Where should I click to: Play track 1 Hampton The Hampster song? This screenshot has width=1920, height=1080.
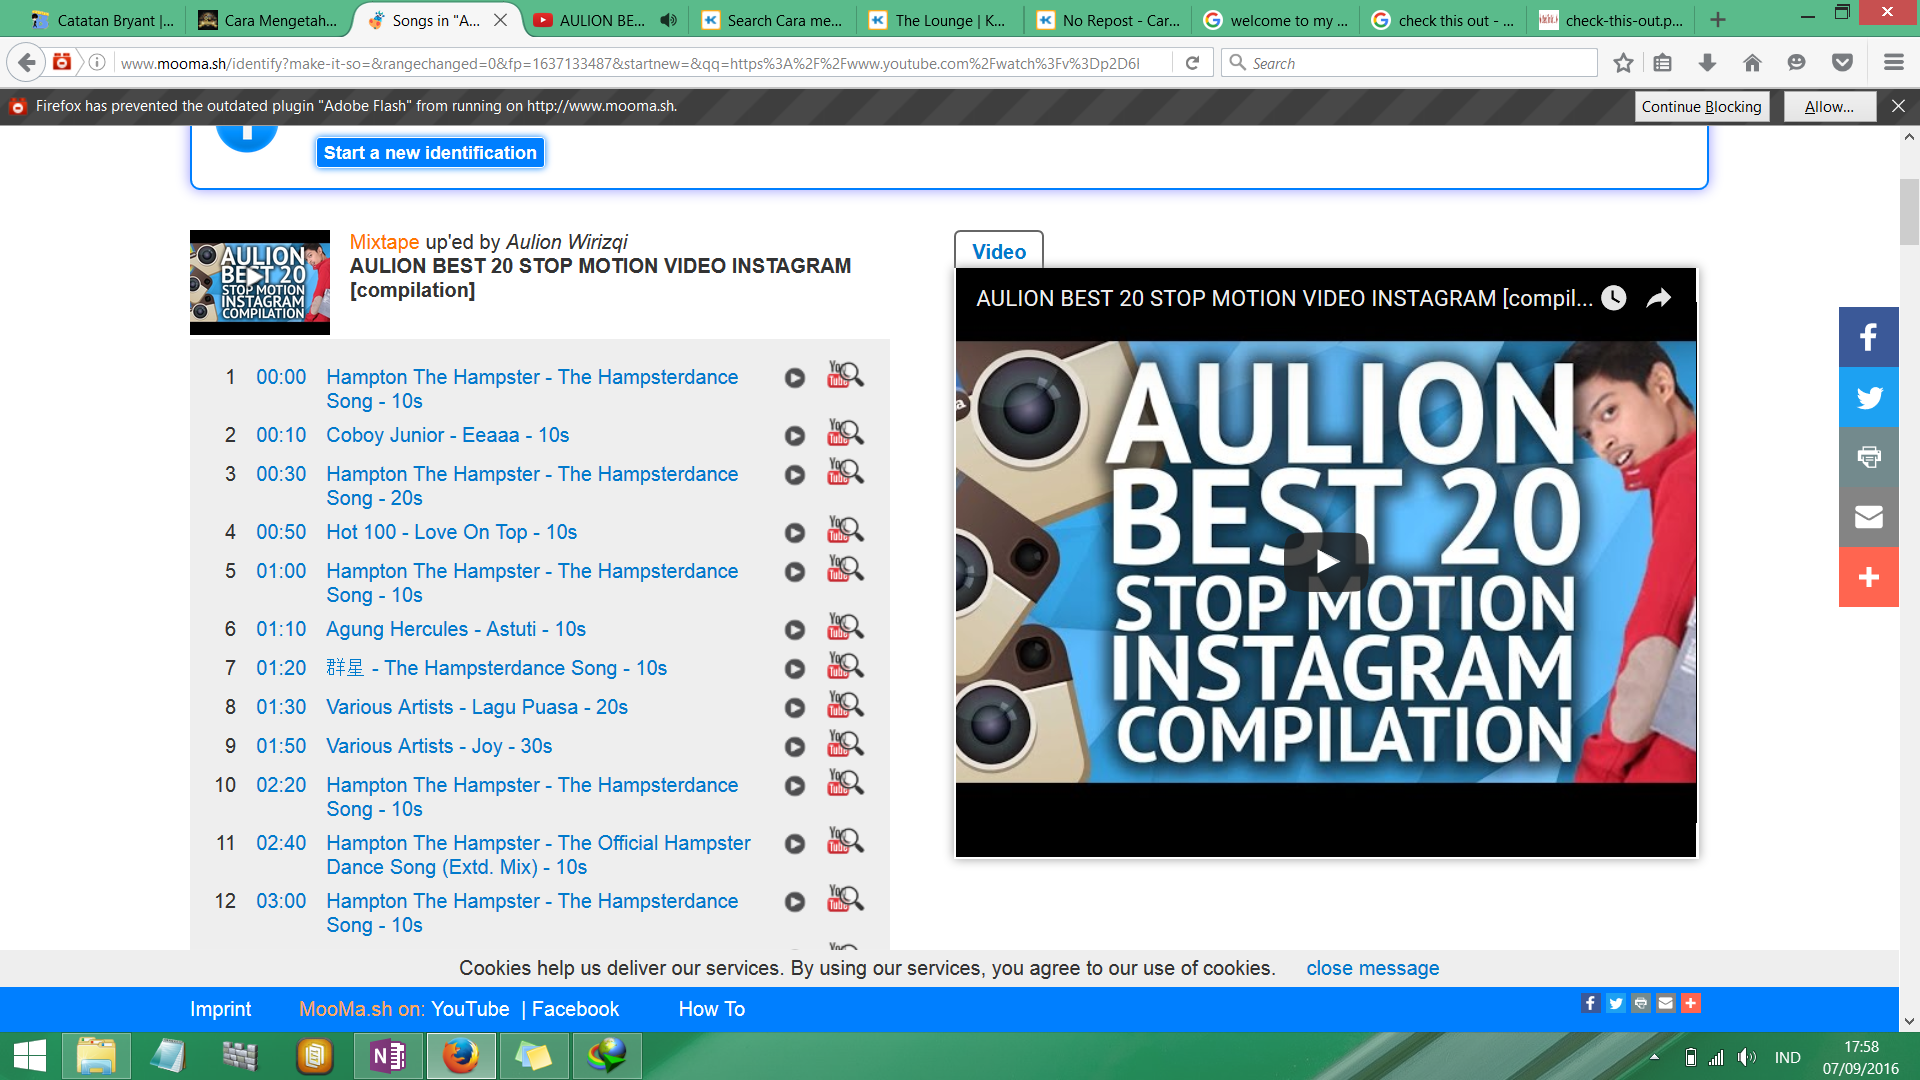click(795, 378)
